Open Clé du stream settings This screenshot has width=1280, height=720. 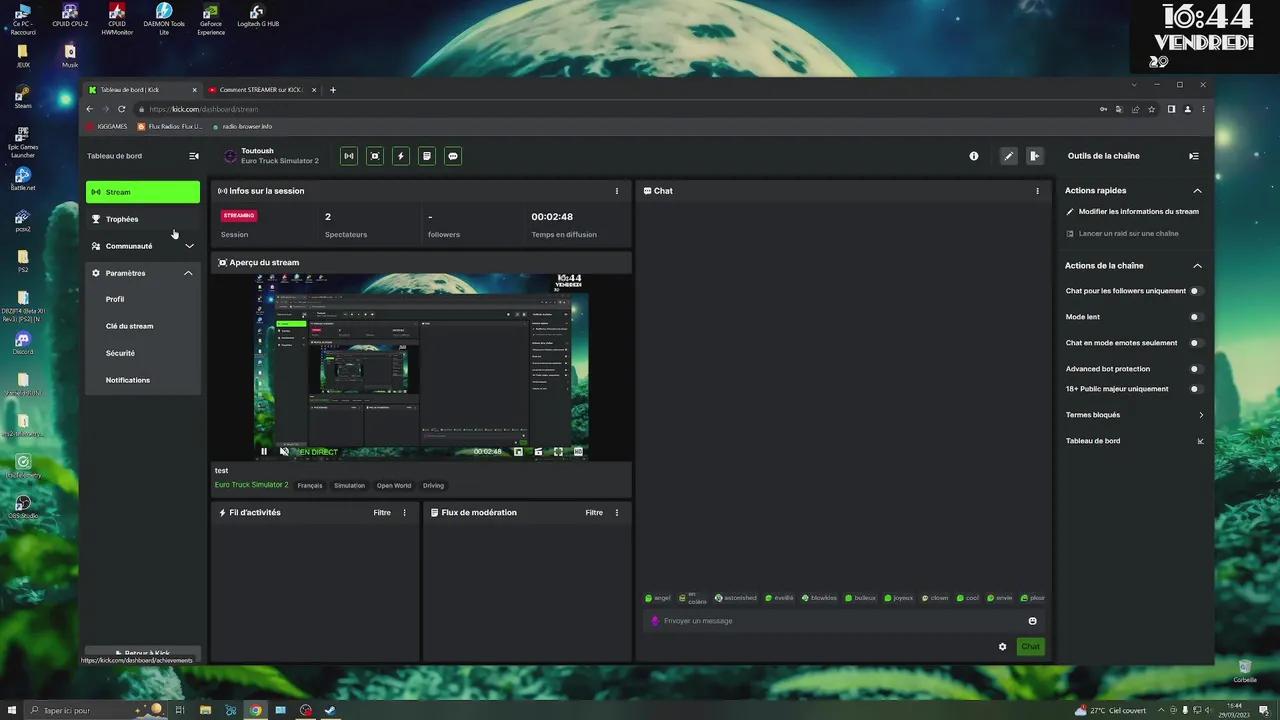coord(130,326)
